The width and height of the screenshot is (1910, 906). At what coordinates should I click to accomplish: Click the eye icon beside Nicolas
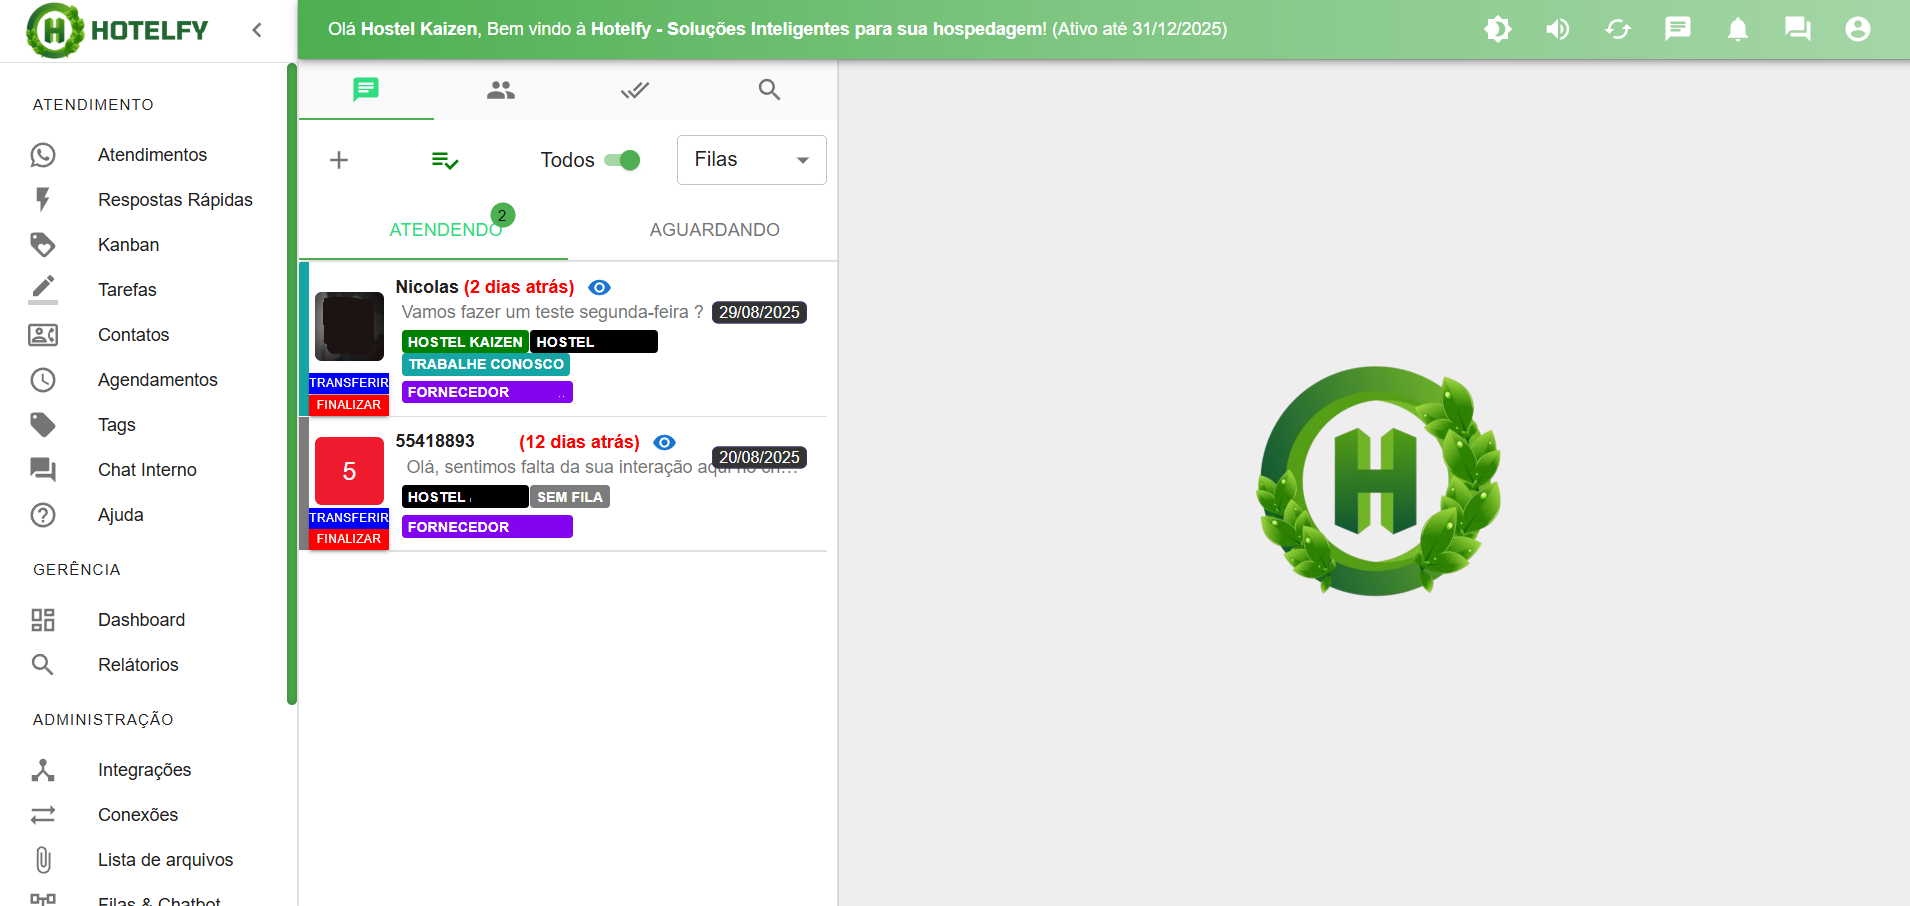(599, 288)
